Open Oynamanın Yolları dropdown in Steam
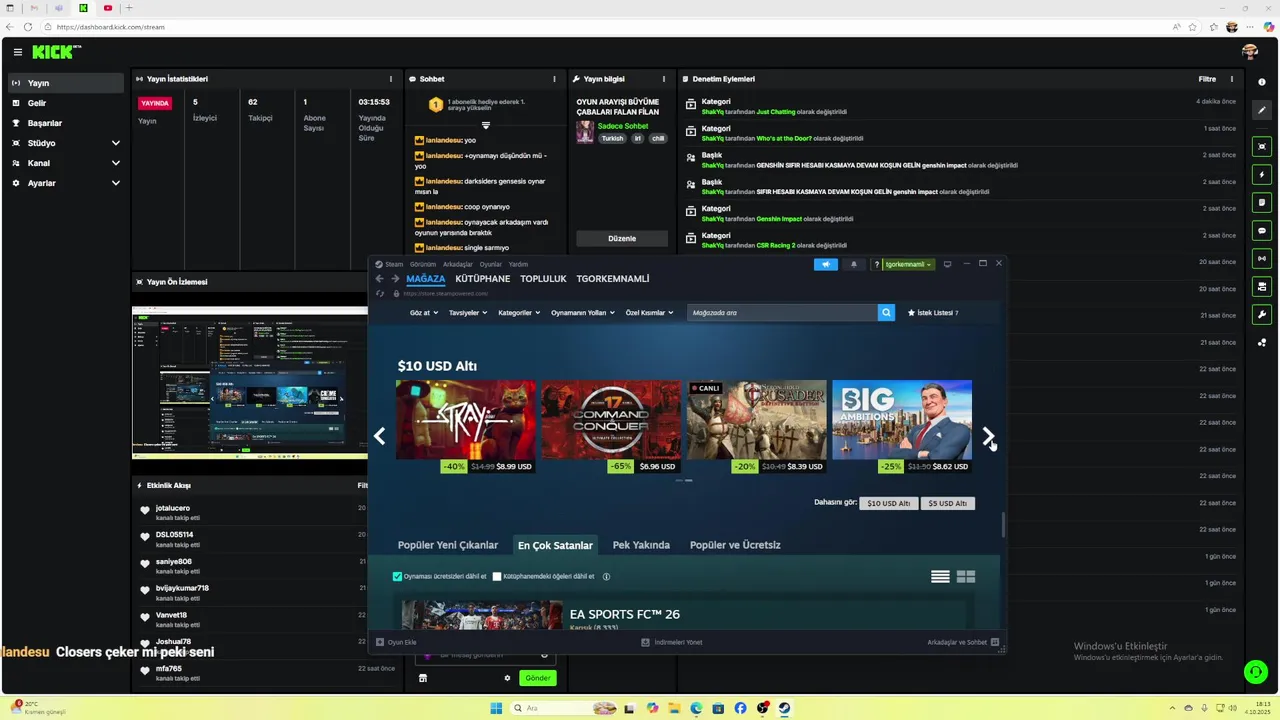The height and width of the screenshot is (720, 1280). point(583,313)
